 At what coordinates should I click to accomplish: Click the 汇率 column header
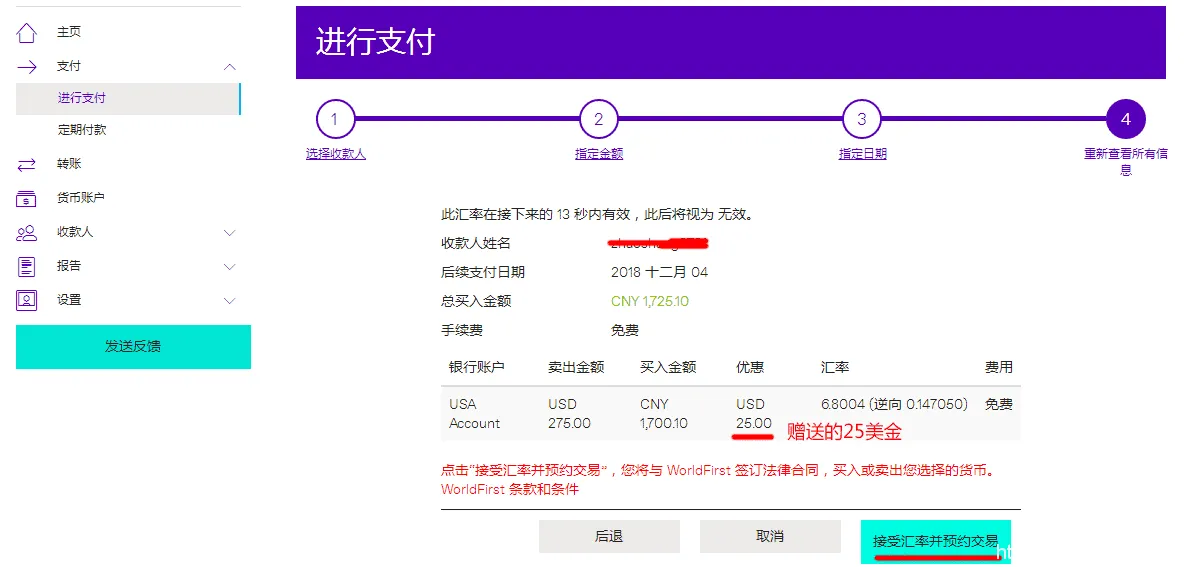[x=835, y=367]
